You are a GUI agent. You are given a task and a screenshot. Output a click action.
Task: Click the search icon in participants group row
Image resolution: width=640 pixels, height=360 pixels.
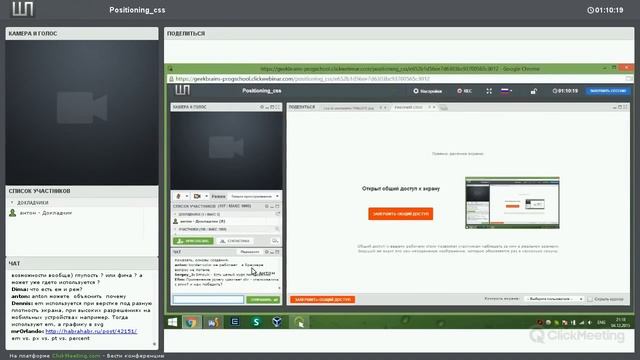[277, 229]
